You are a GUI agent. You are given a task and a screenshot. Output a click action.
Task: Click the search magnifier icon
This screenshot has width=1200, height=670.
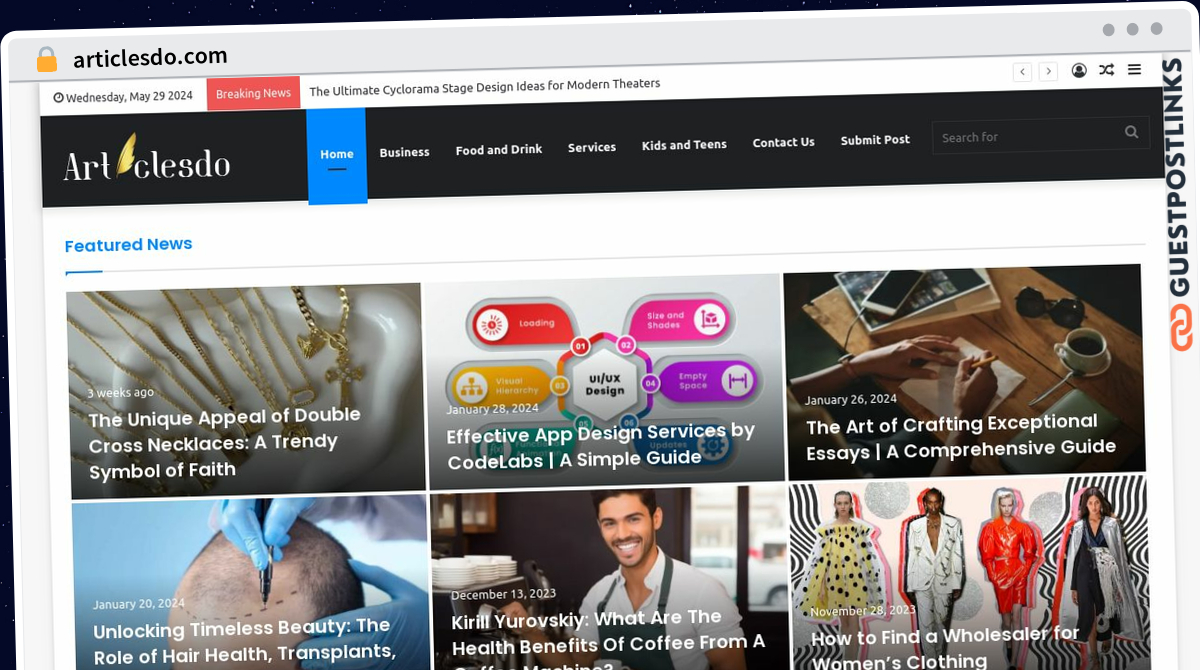[1131, 131]
